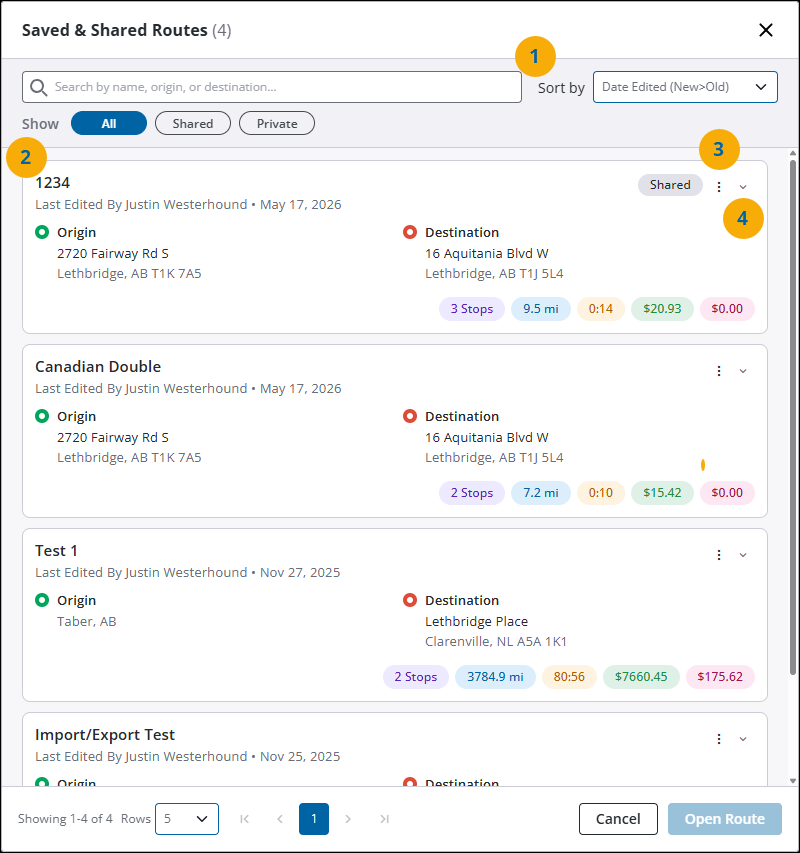Click the Open Route button
This screenshot has height=853, width=800.
click(x=724, y=819)
